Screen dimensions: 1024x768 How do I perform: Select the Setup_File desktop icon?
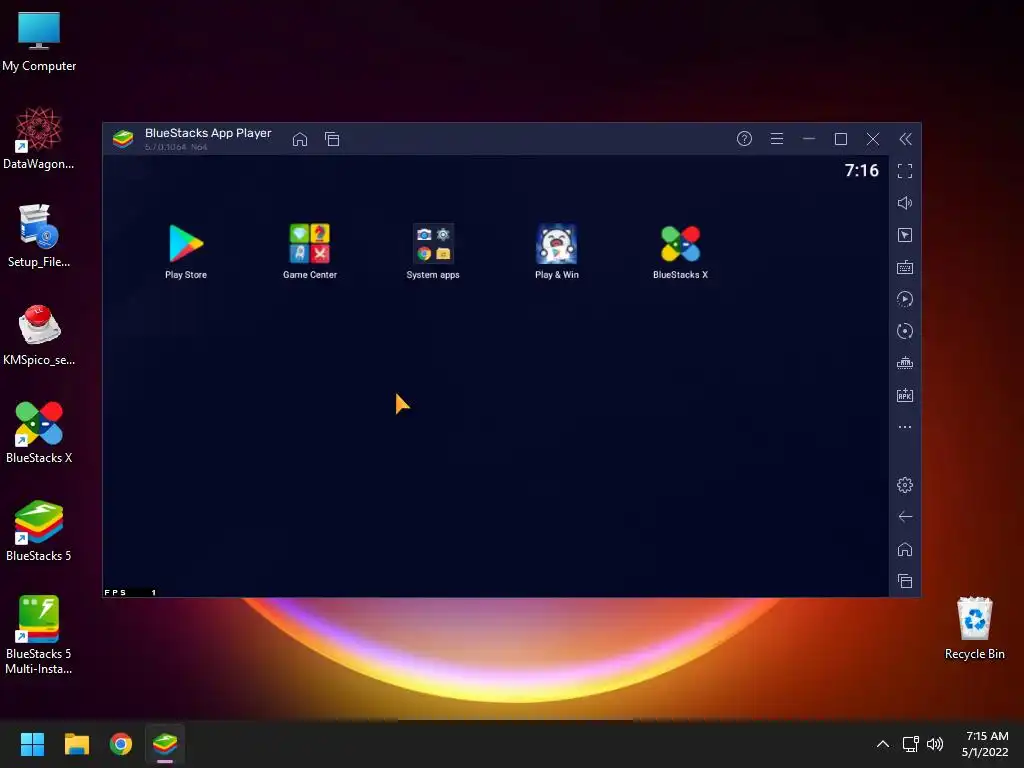[x=39, y=236]
